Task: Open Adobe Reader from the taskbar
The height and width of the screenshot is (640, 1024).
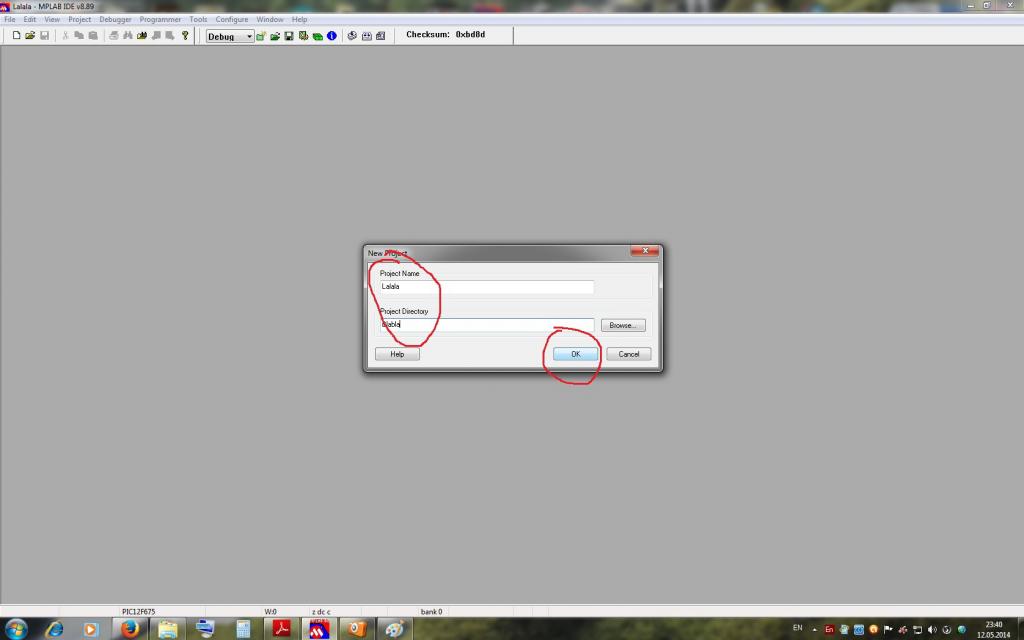Action: point(282,628)
